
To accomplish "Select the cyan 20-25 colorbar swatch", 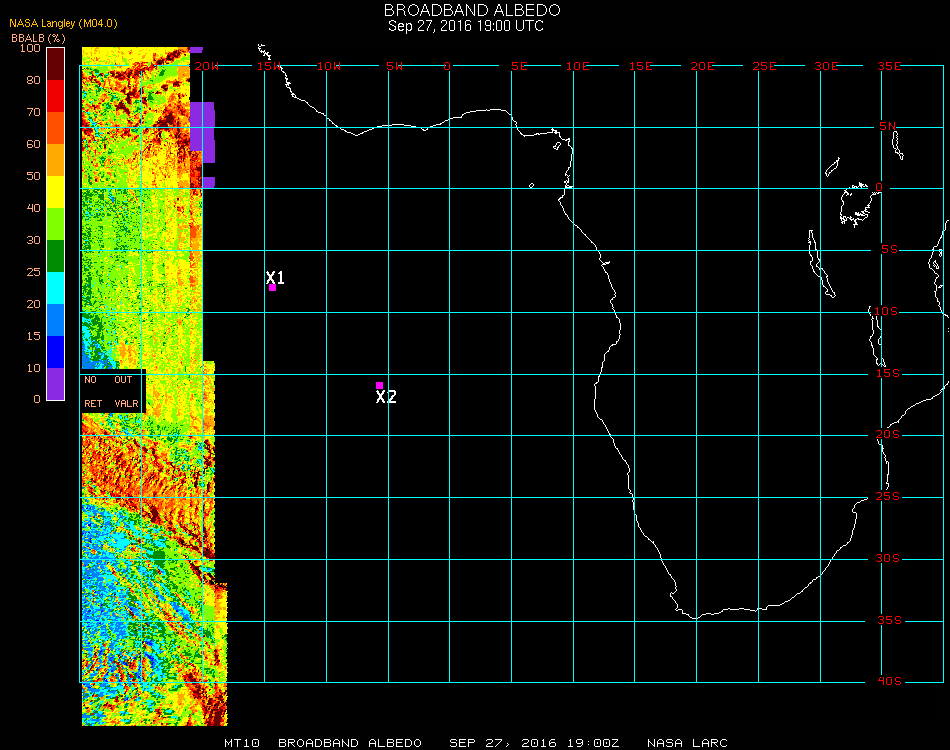I will (x=55, y=288).
